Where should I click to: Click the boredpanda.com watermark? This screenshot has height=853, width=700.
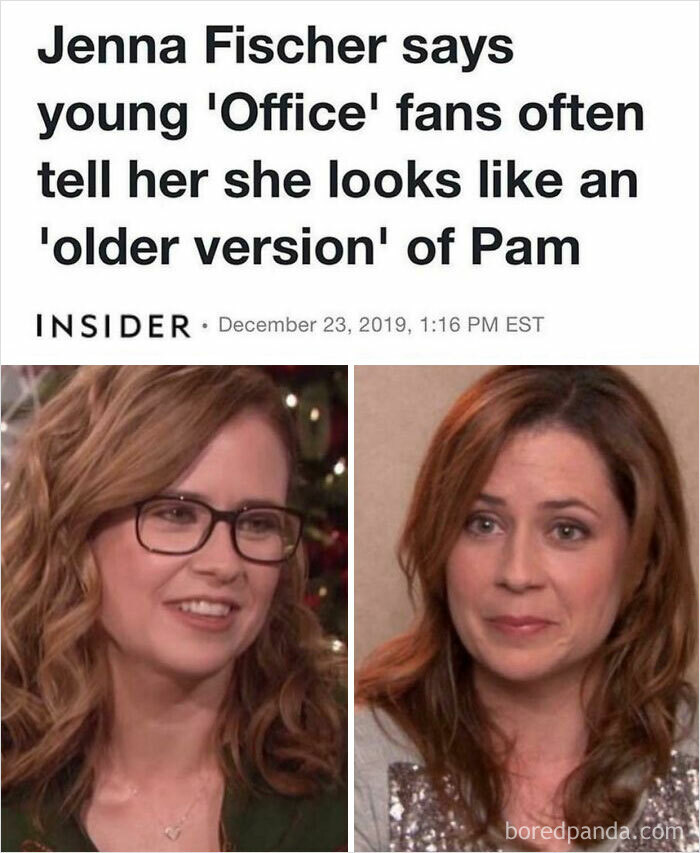click(x=593, y=831)
